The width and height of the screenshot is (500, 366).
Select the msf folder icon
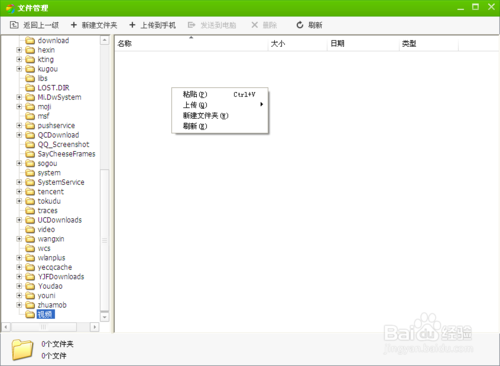coord(30,116)
